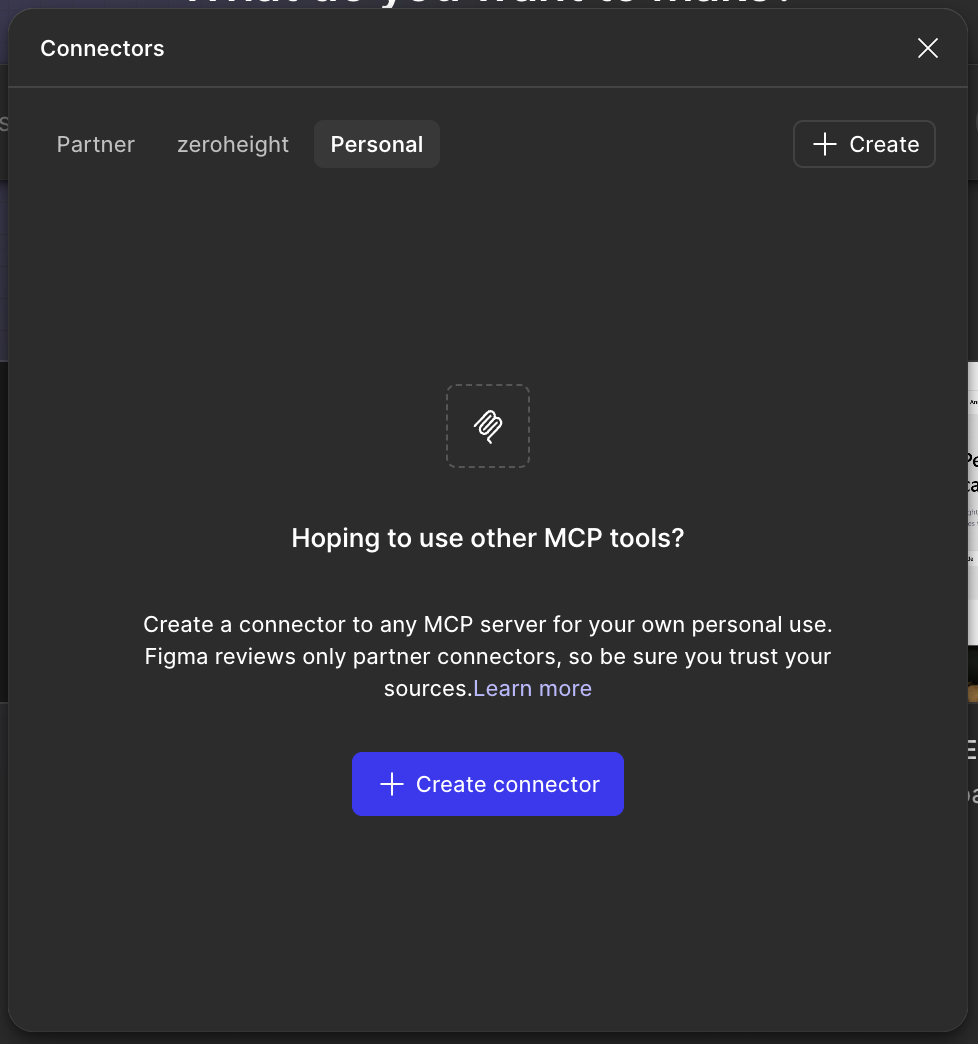Close the Connectors dialog with the X
The image size is (978, 1044).
(x=927, y=48)
